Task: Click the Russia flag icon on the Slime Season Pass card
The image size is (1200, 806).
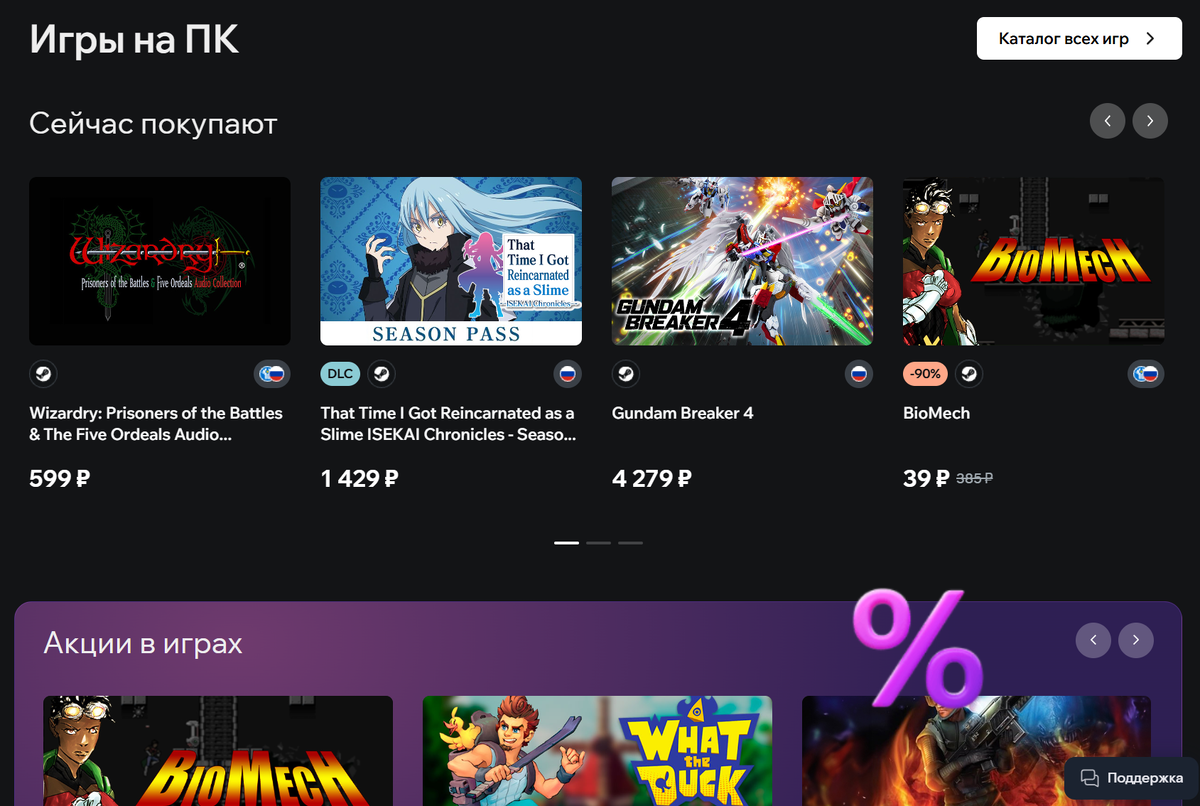Action: (567, 374)
